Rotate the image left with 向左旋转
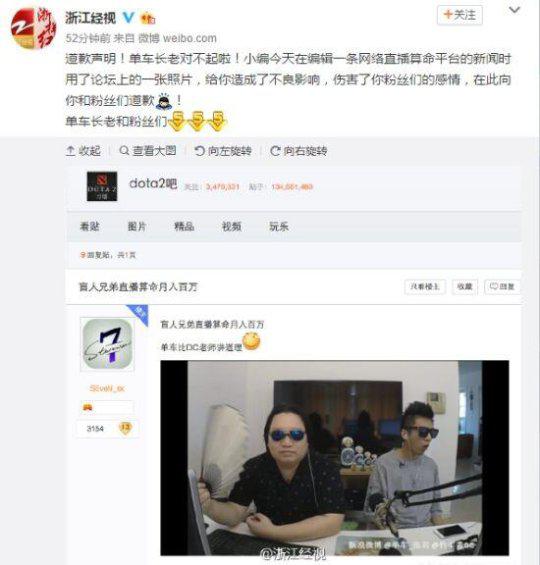This screenshot has height=565, width=540. pyautogui.click(x=223, y=151)
